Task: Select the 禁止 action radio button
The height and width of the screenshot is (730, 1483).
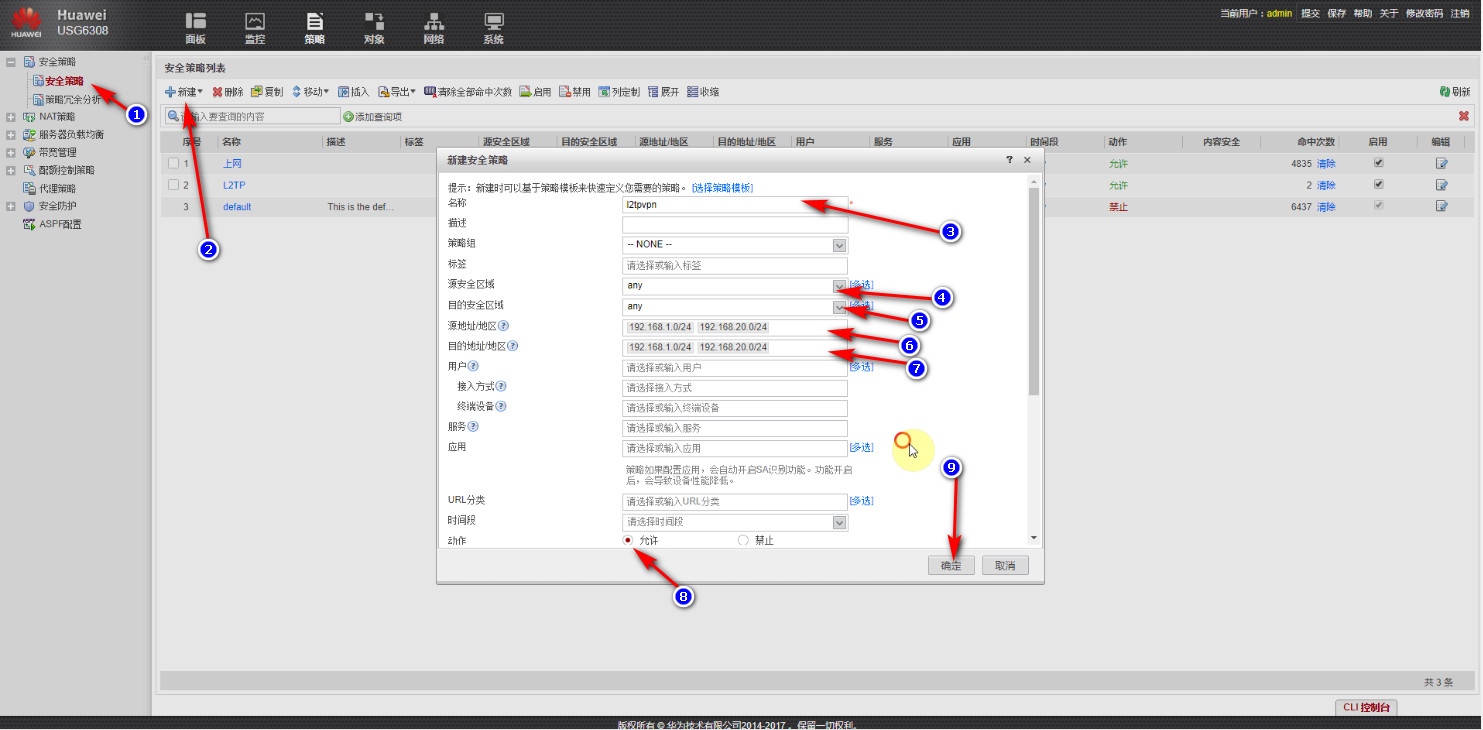Action: tap(743, 540)
